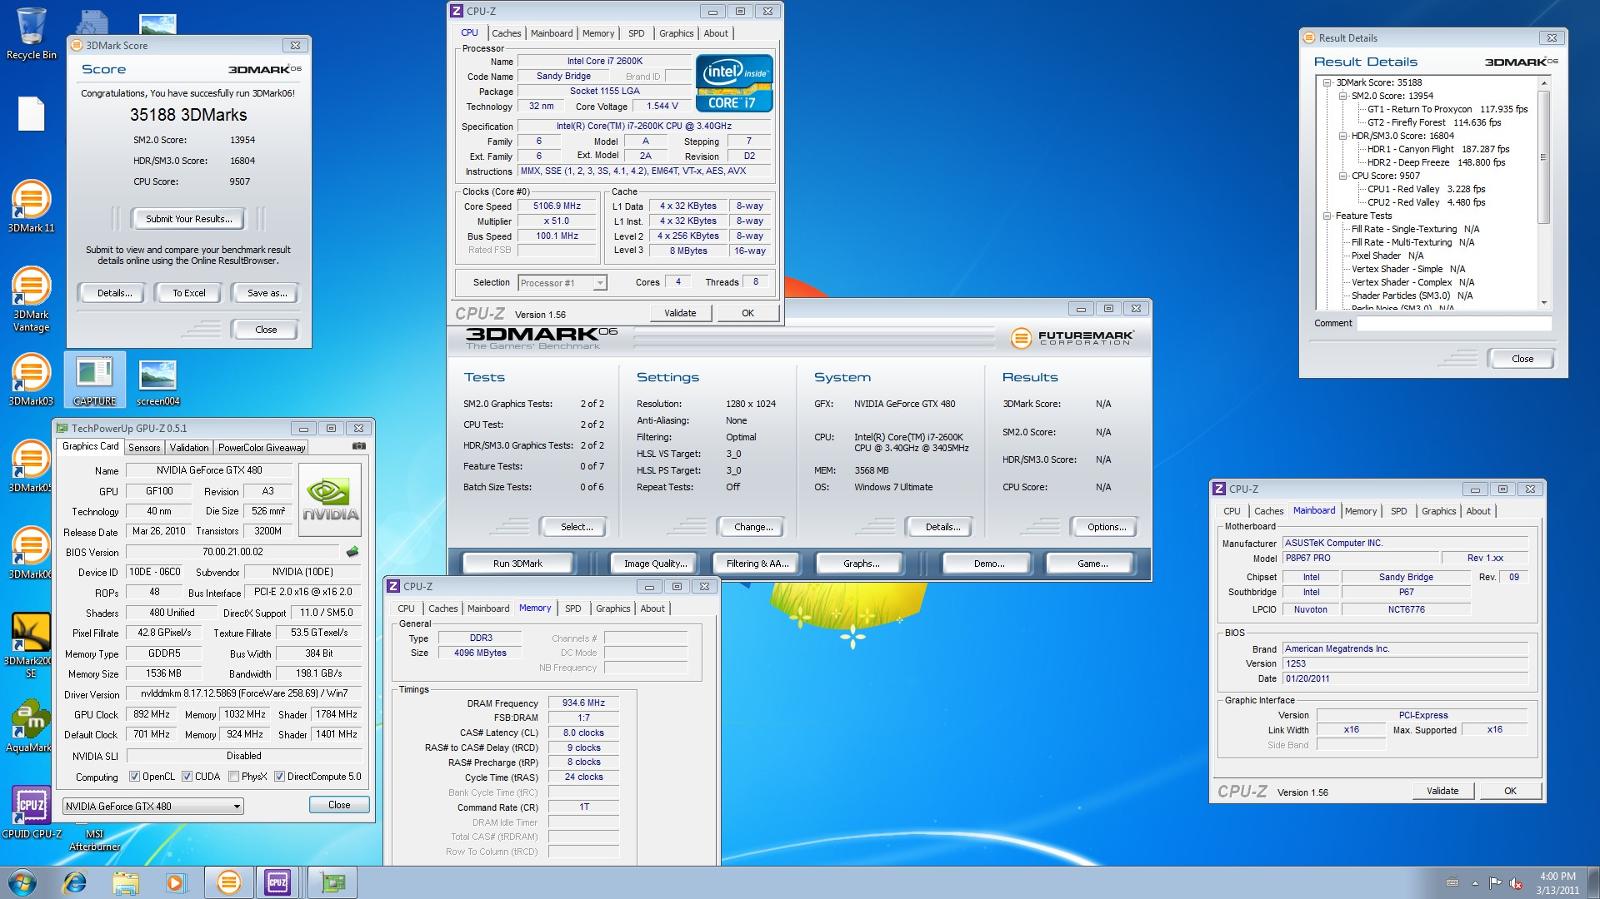The height and width of the screenshot is (899, 1600).
Task: Open the Processor #1 selection dropdown
Action: click(x=562, y=283)
